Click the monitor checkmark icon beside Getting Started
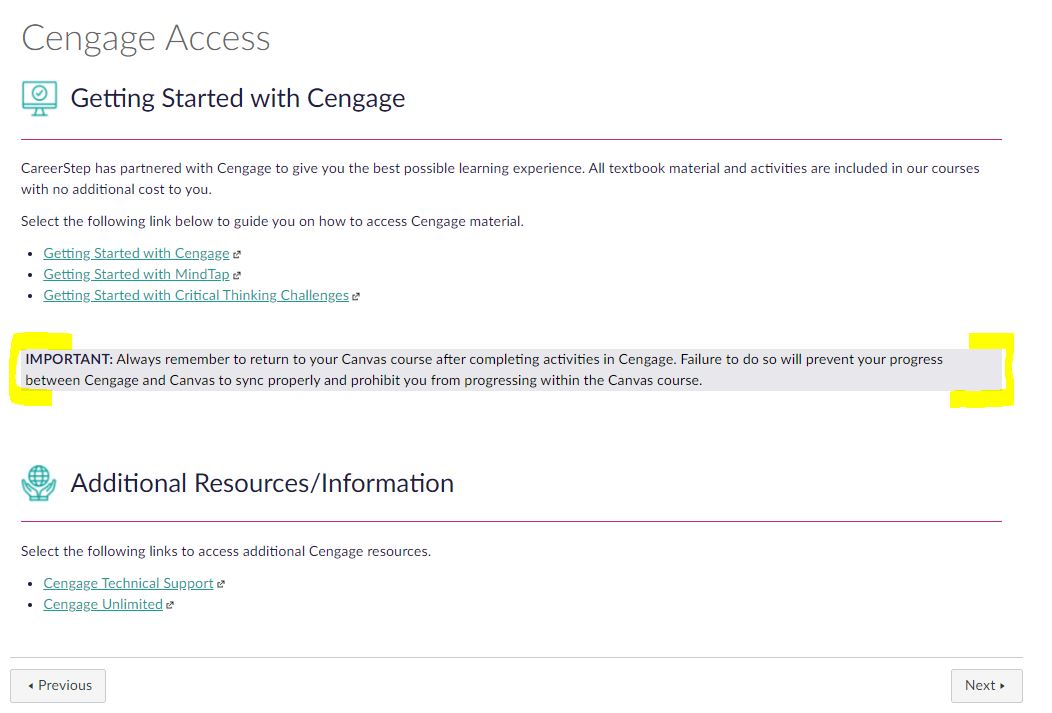 (x=39, y=98)
